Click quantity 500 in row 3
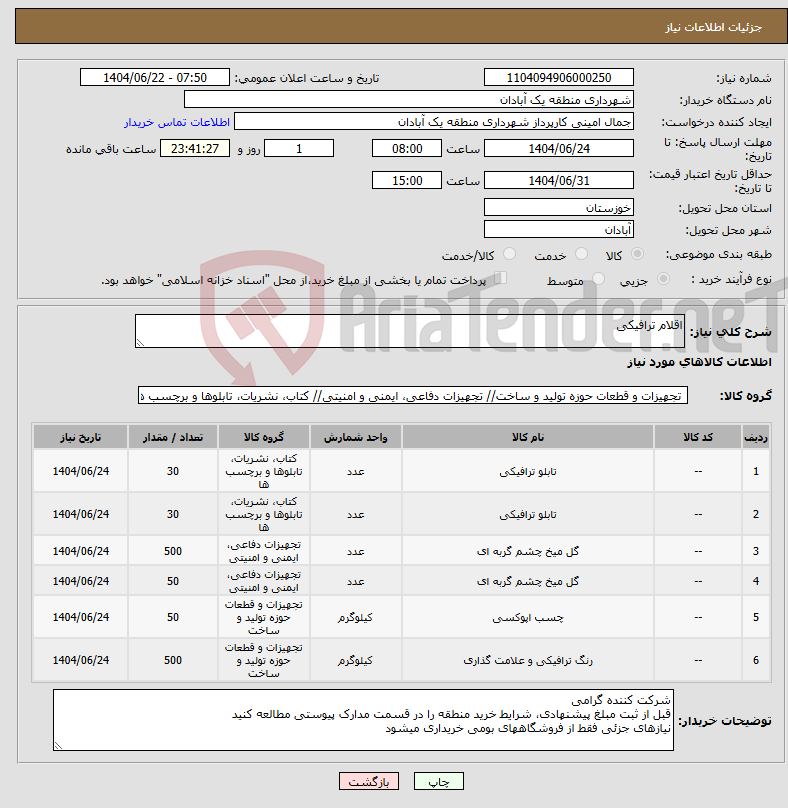This screenshot has width=788, height=808. 173,551
